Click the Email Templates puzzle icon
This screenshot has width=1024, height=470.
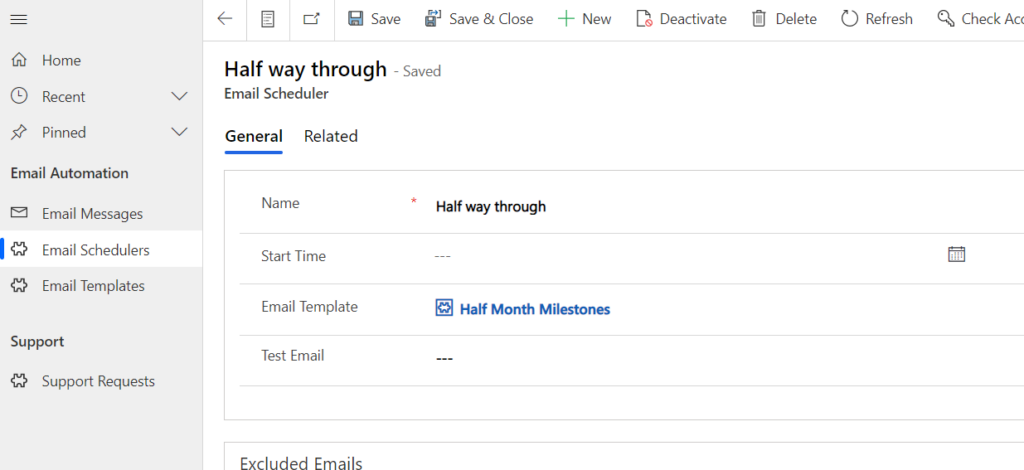(20, 285)
